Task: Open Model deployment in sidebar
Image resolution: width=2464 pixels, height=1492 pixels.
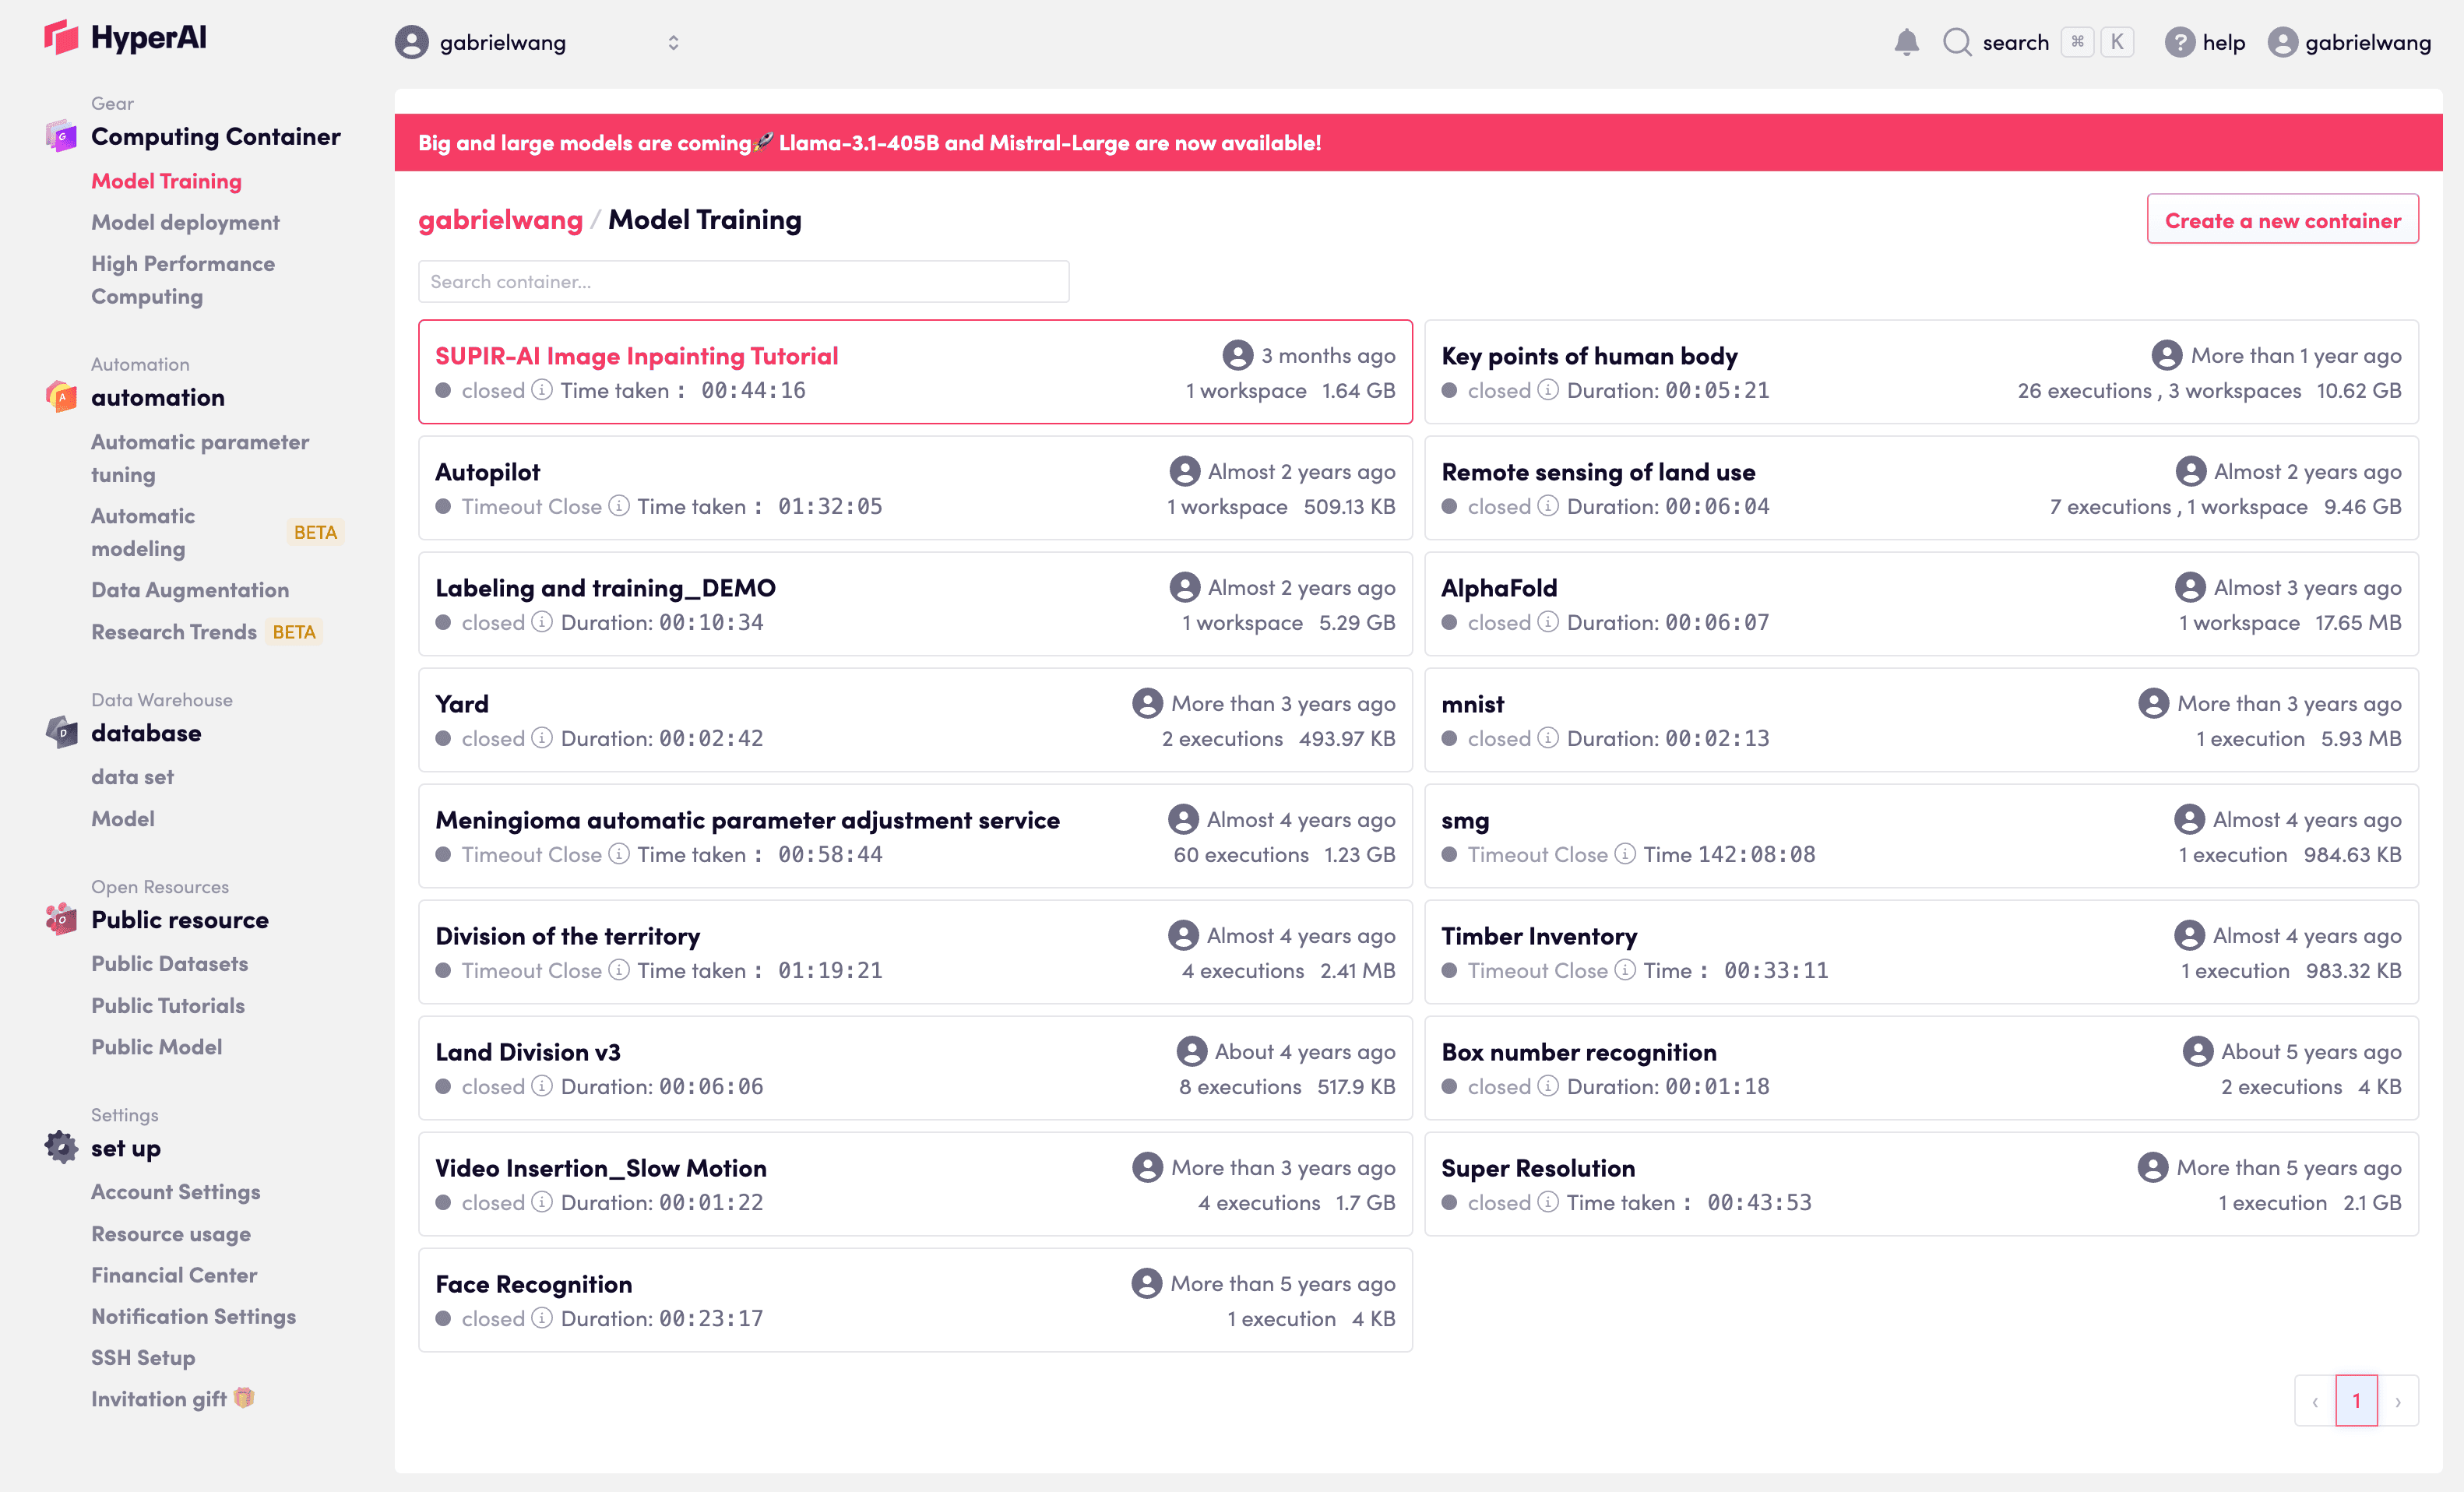Action: [185, 222]
